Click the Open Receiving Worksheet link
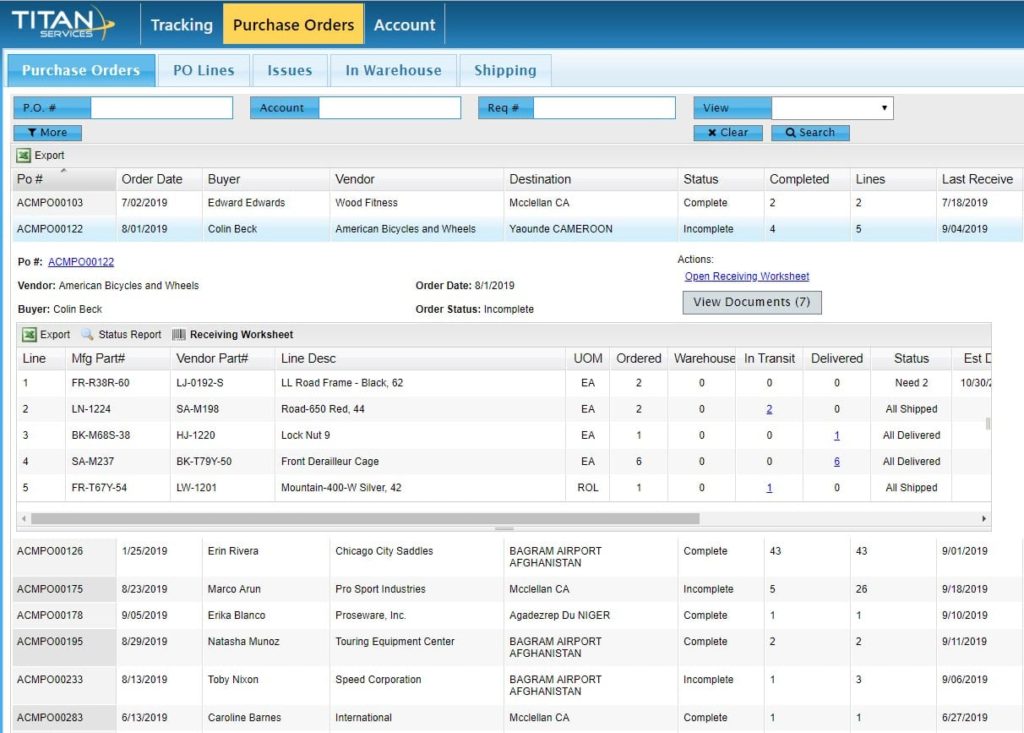 click(x=746, y=276)
